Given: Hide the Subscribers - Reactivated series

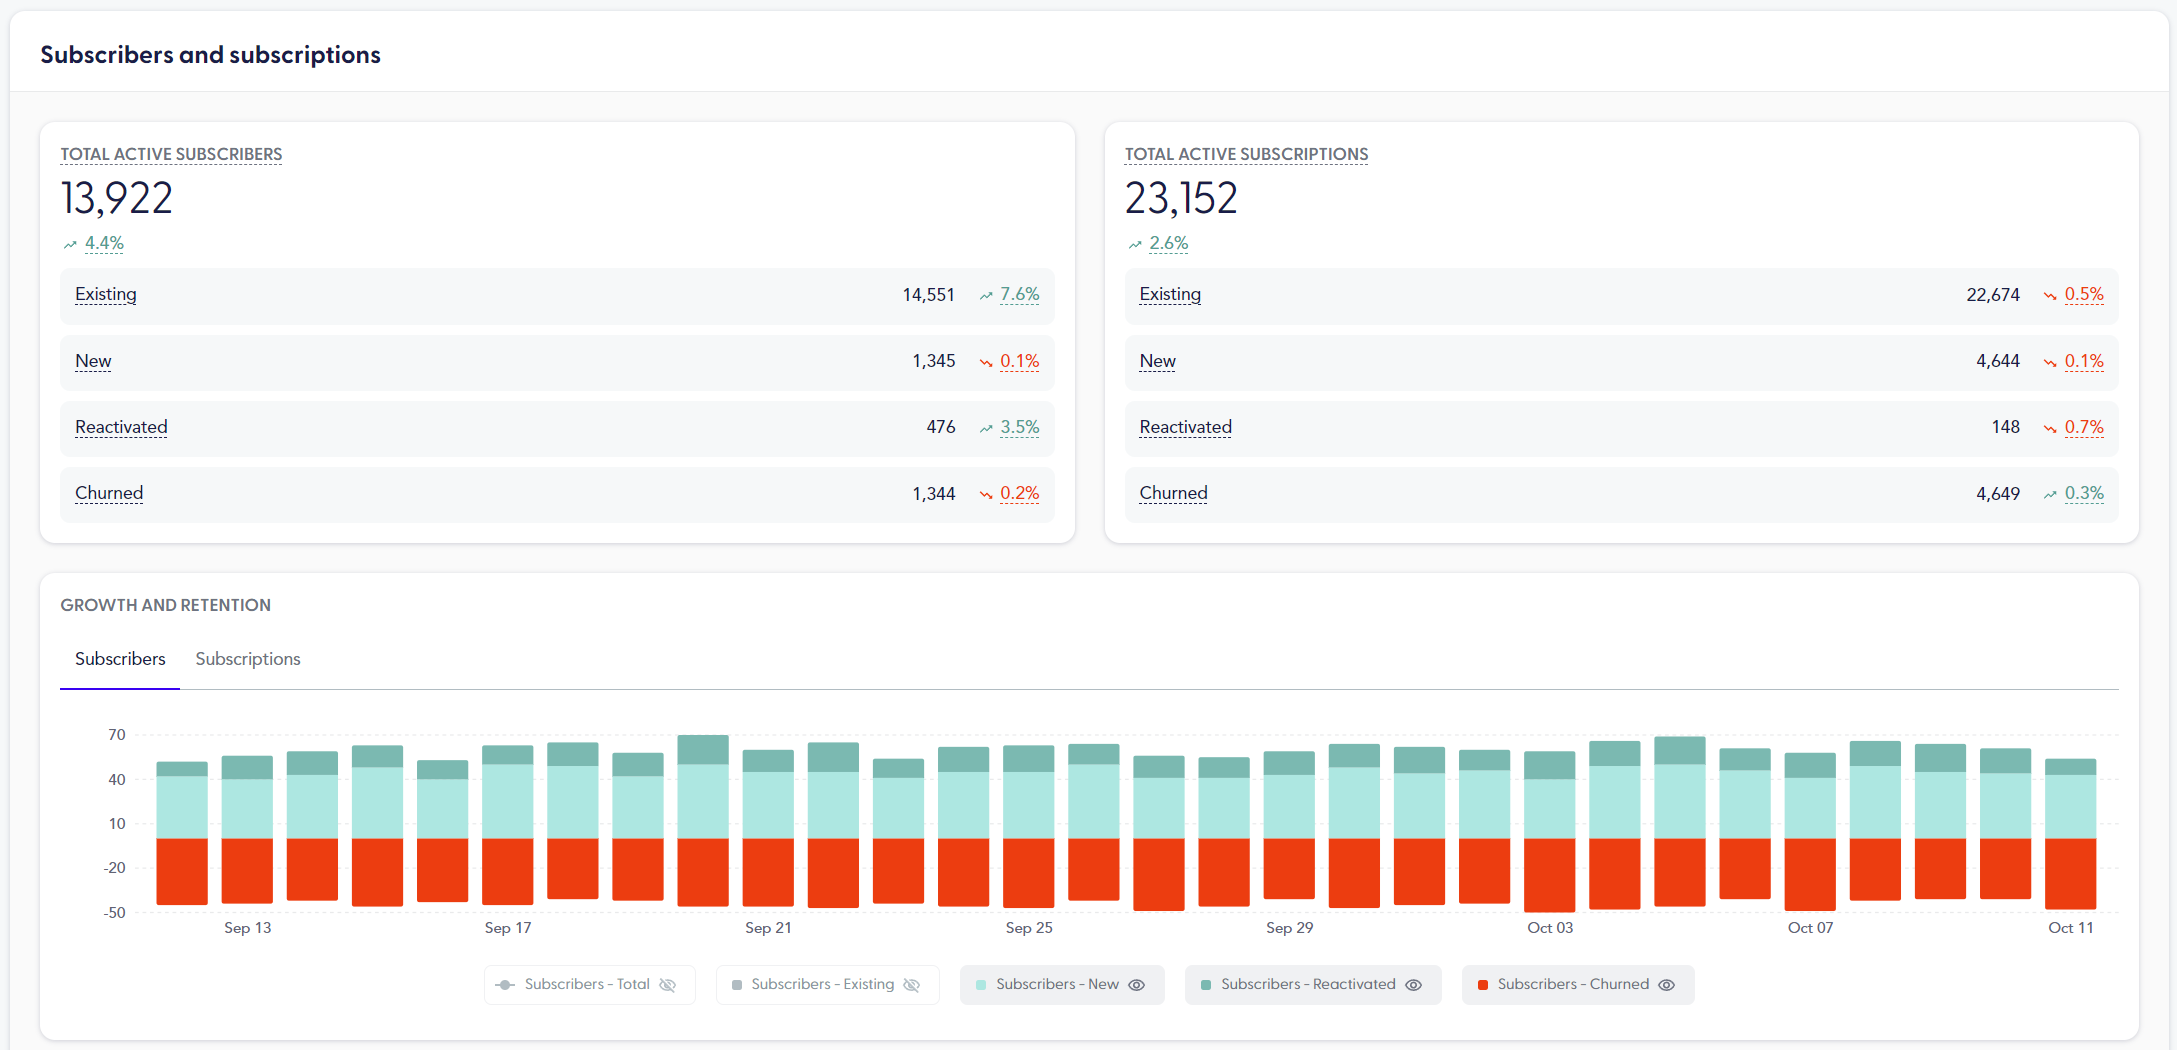Looking at the screenshot, I should click(1413, 985).
